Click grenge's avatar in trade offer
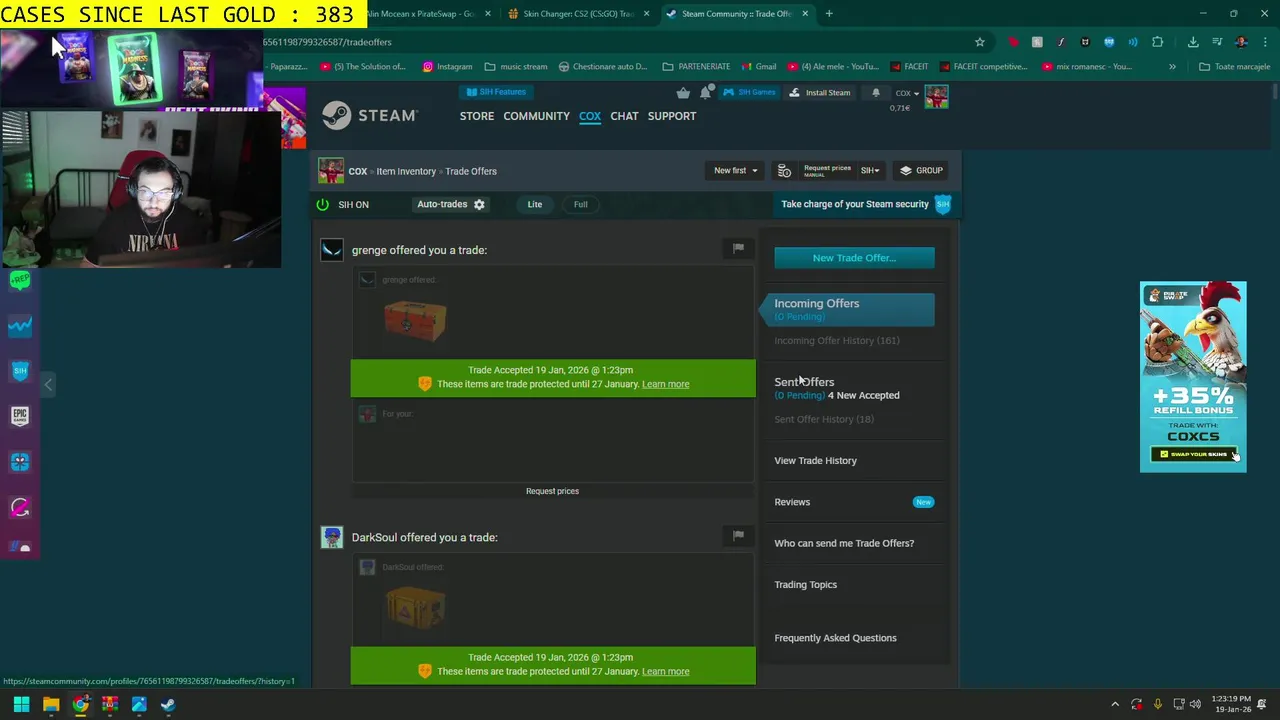The width and height of the screenshot is (1280, 720). [x=331, y=250]
